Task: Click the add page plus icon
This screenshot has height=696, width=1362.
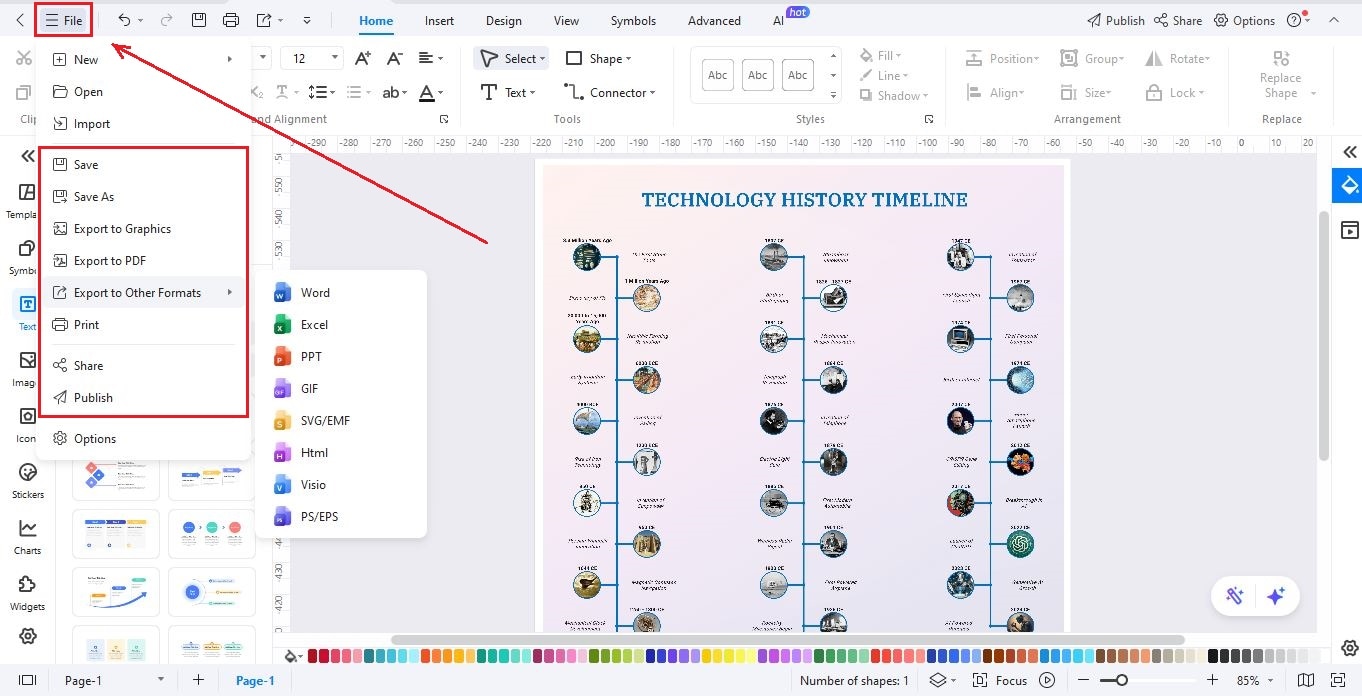Action: (x=198, y=680)
